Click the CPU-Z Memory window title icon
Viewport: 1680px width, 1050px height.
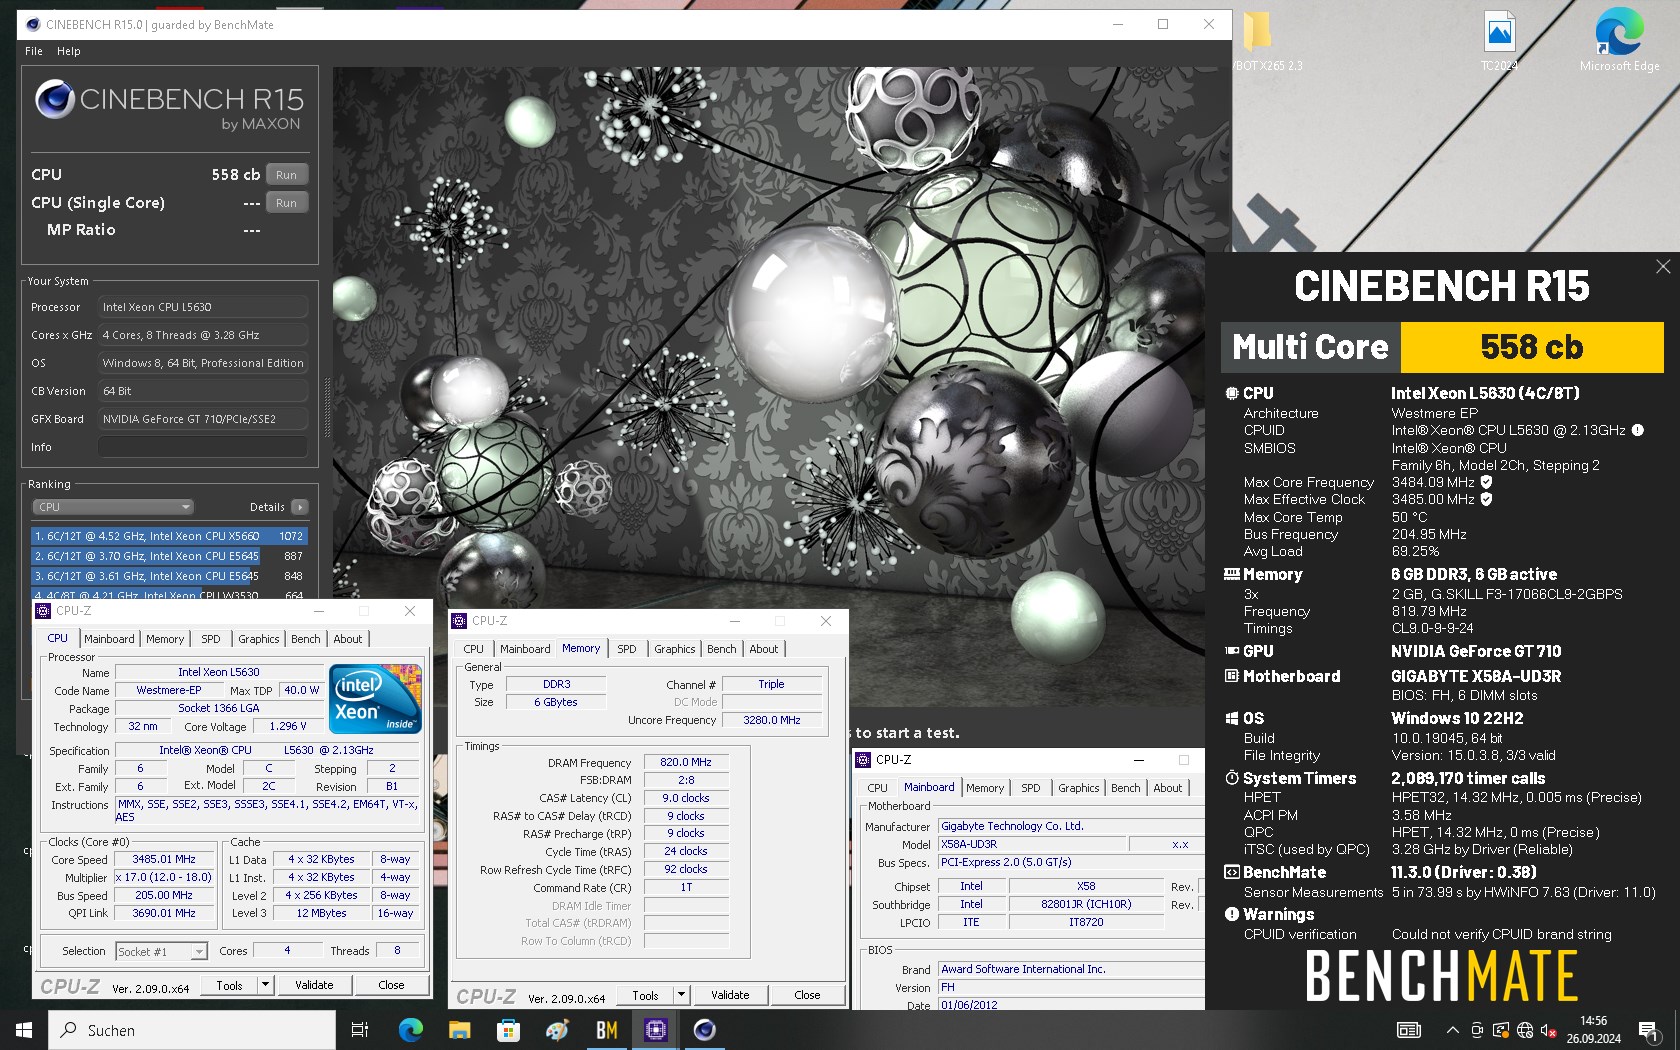(x=459, y=621)
